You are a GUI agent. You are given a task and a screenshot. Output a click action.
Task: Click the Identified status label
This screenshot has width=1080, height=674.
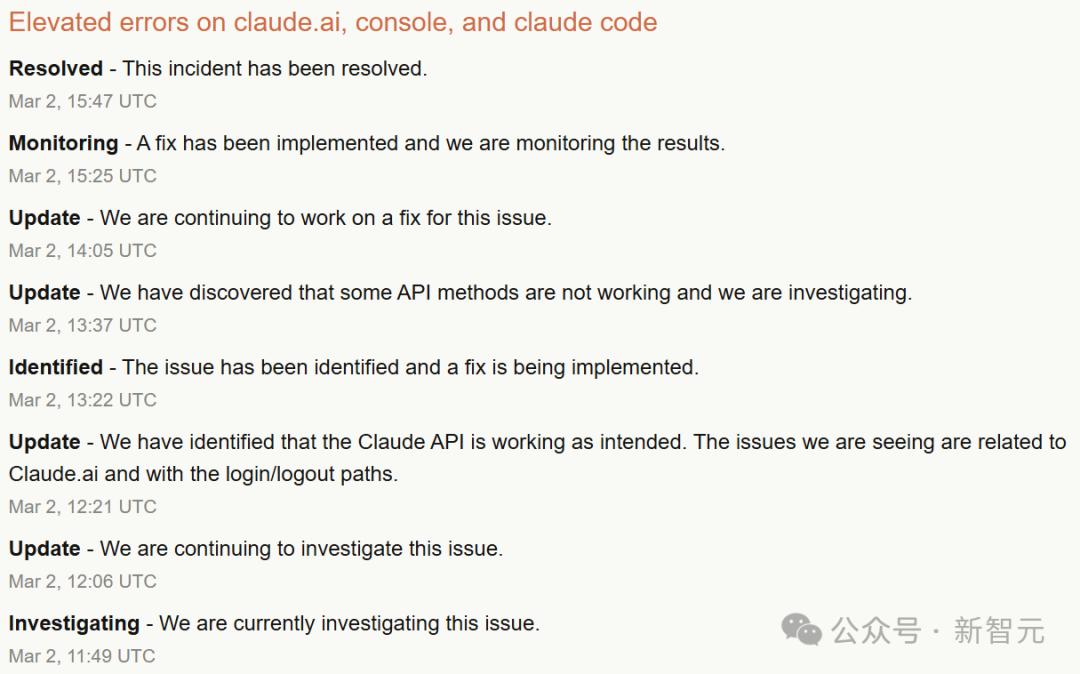(56, 368)
